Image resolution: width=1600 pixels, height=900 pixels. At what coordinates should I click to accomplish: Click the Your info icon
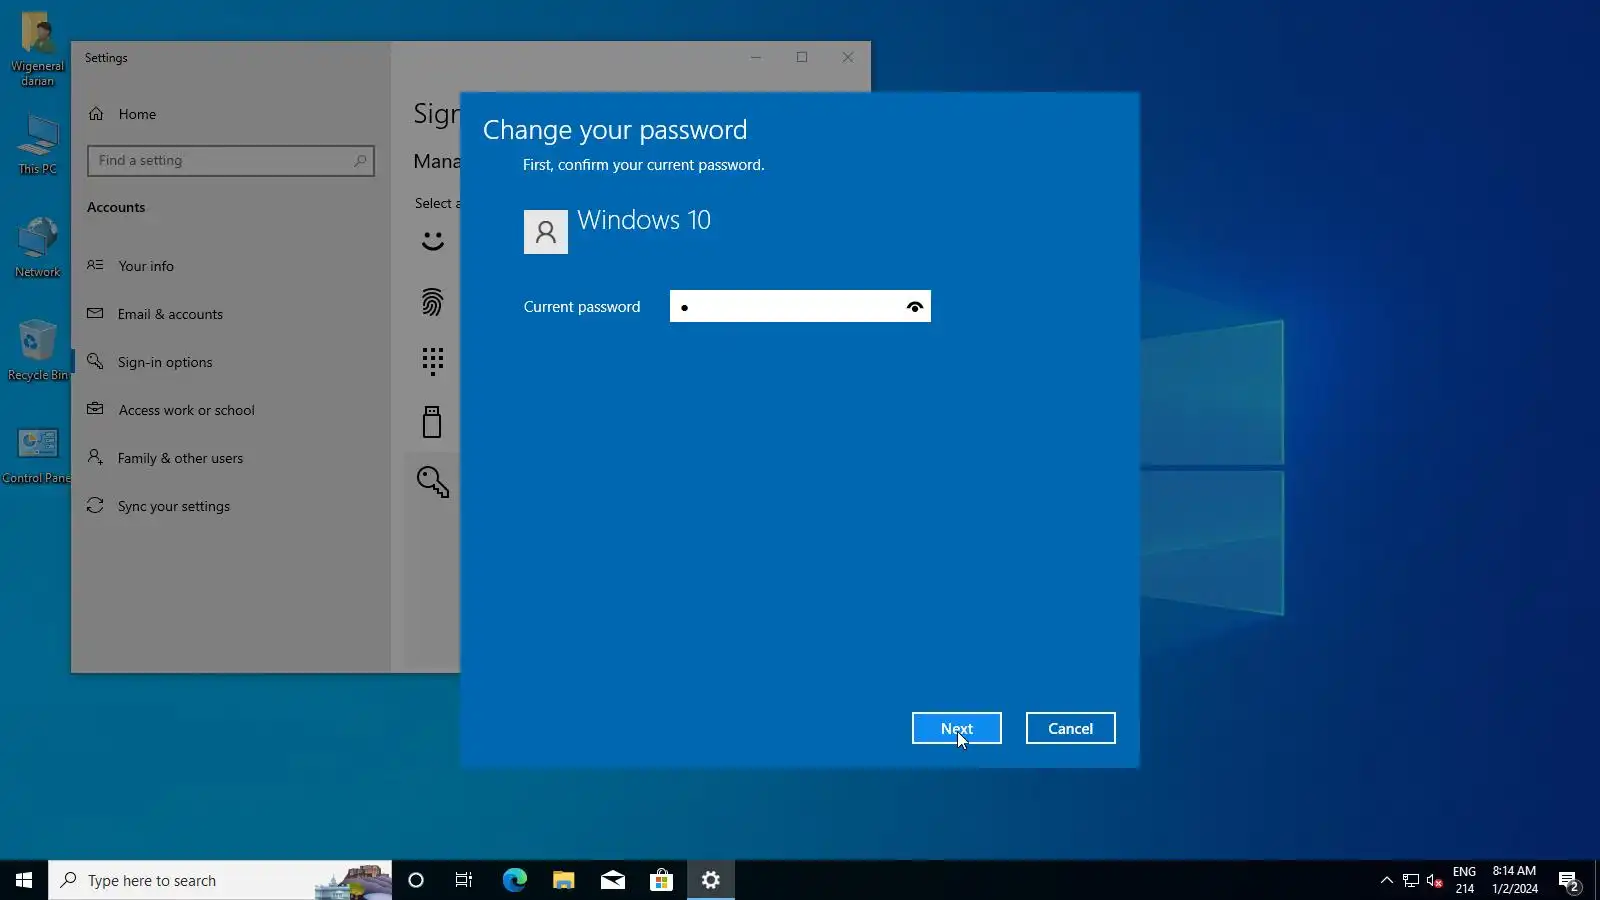95,265
